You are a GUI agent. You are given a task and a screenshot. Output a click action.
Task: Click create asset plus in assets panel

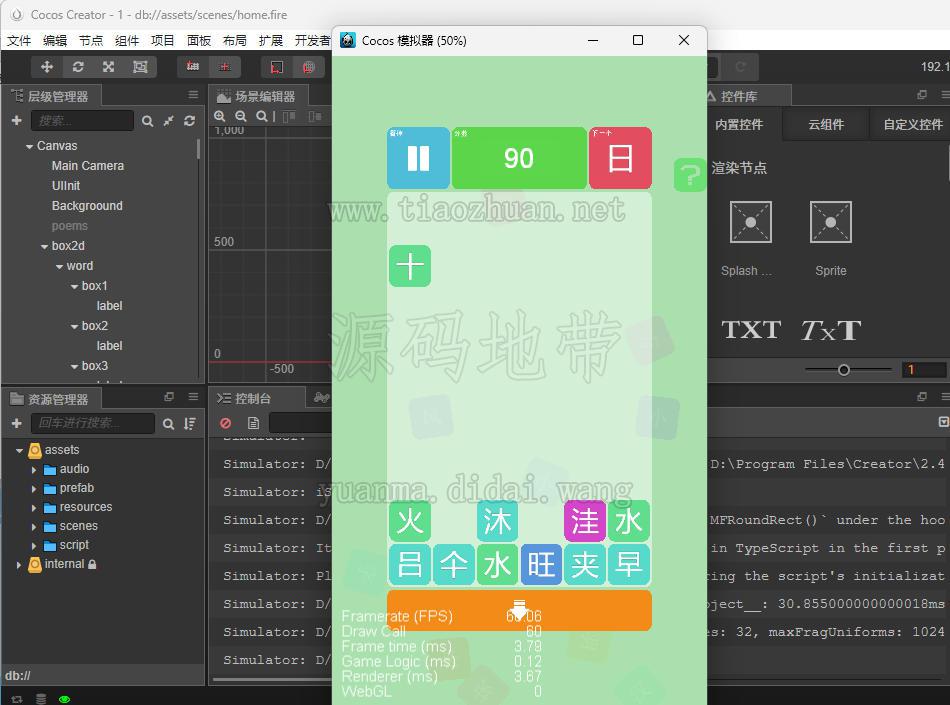point(17,423)
